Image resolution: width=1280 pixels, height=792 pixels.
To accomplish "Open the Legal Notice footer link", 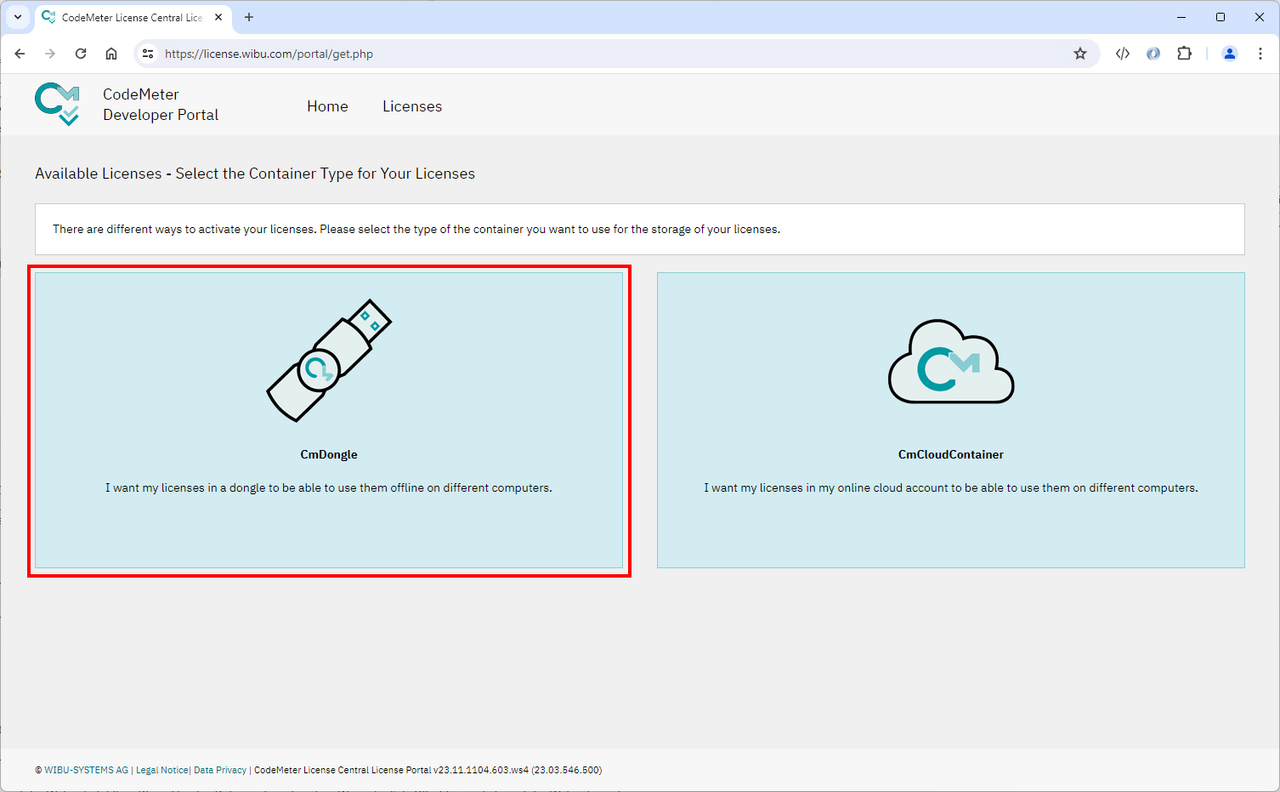I will (161, 770).
